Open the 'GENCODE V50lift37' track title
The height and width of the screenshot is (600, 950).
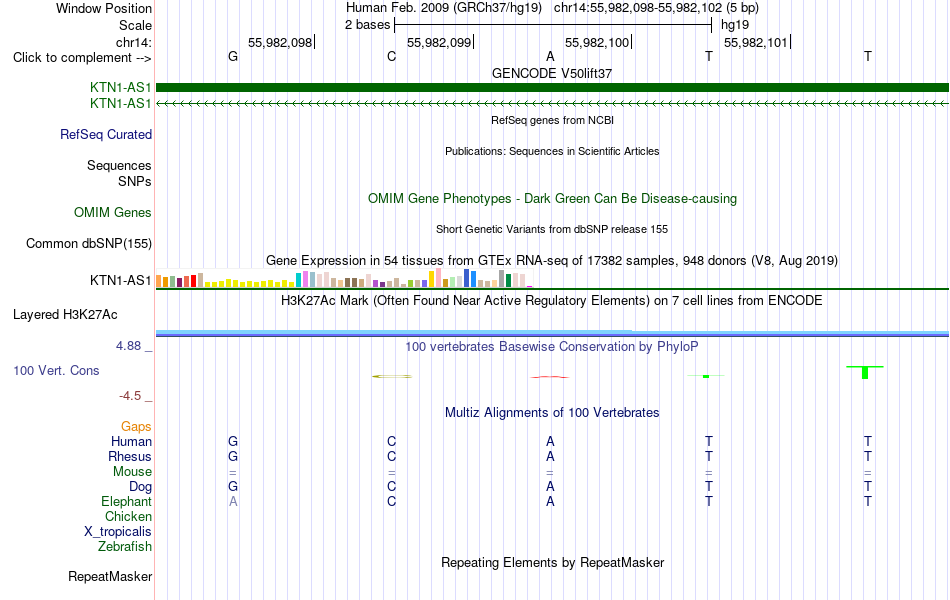(552, 73)
